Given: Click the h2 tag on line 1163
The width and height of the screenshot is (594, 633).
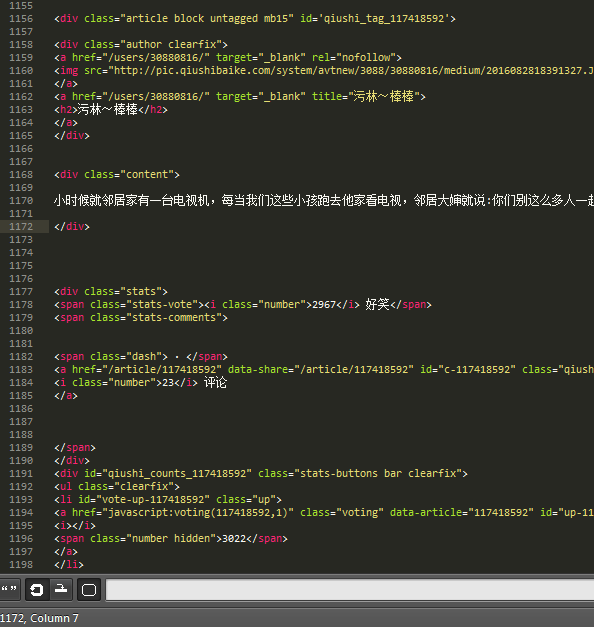Looking at the screenshot, I should click(66, 109).
